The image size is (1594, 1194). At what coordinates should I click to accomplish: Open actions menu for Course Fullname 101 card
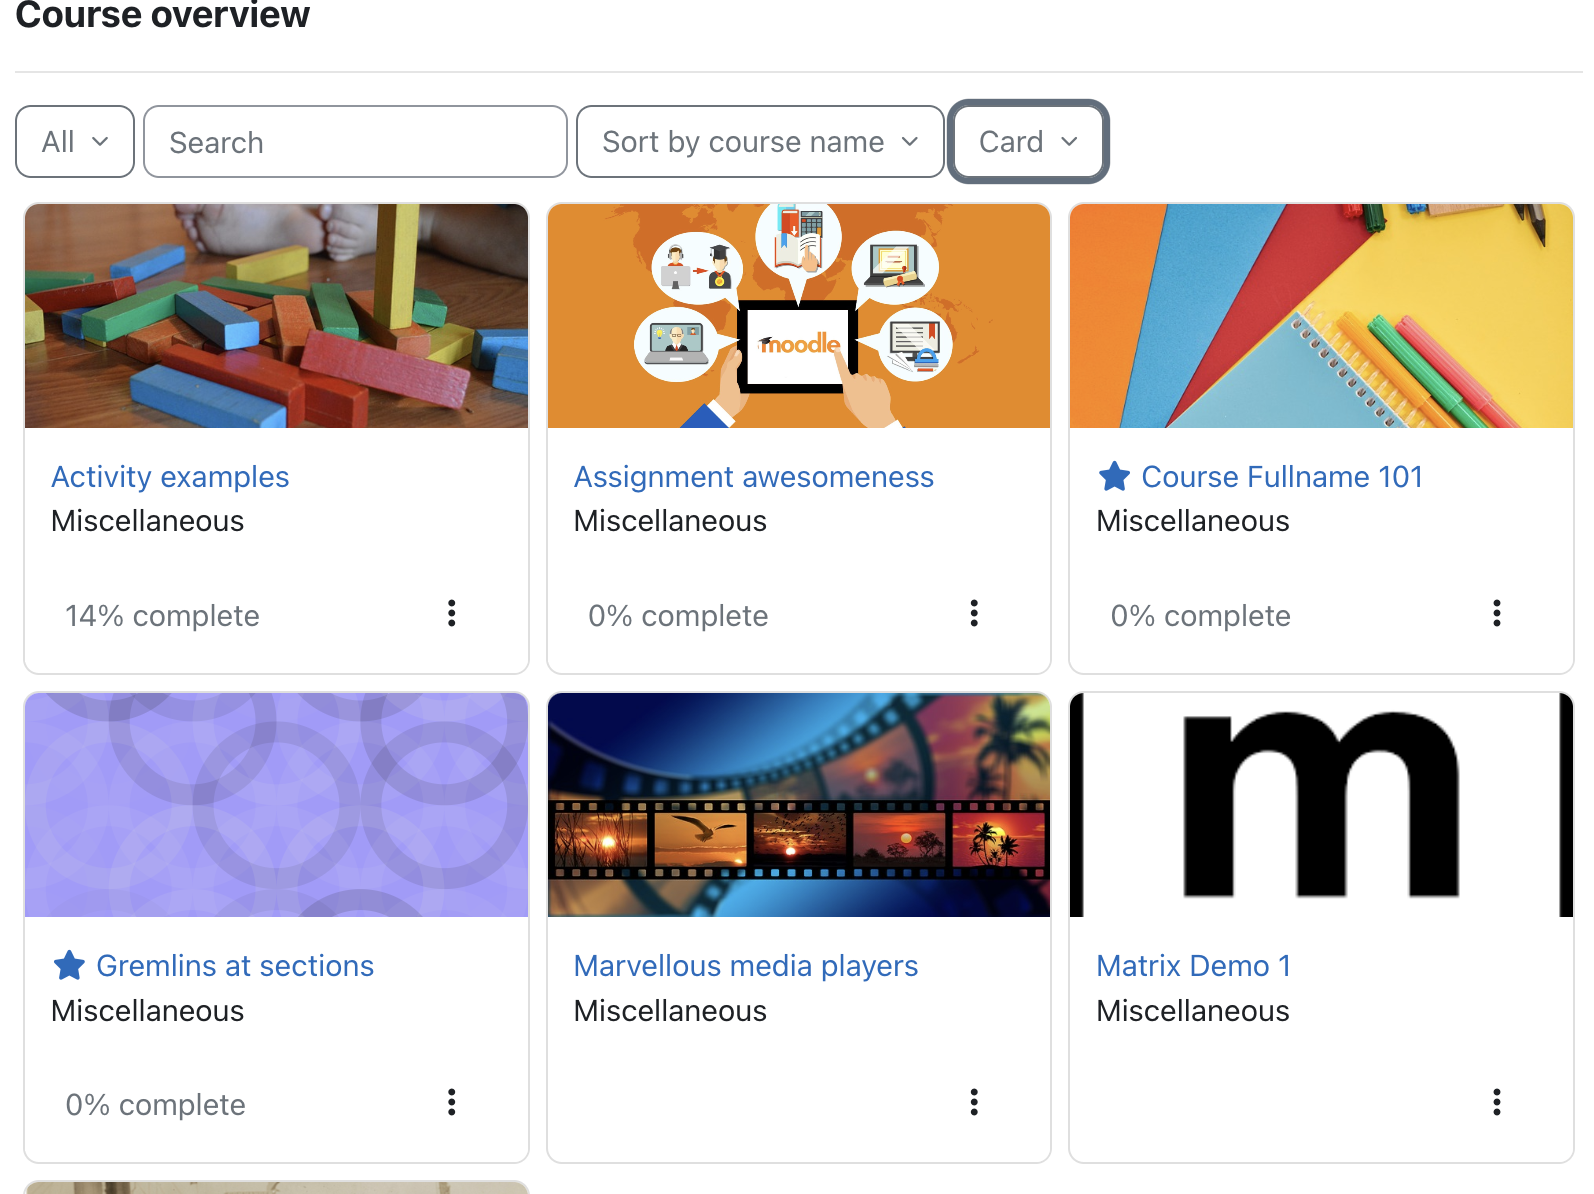[x=1497, y=613]
